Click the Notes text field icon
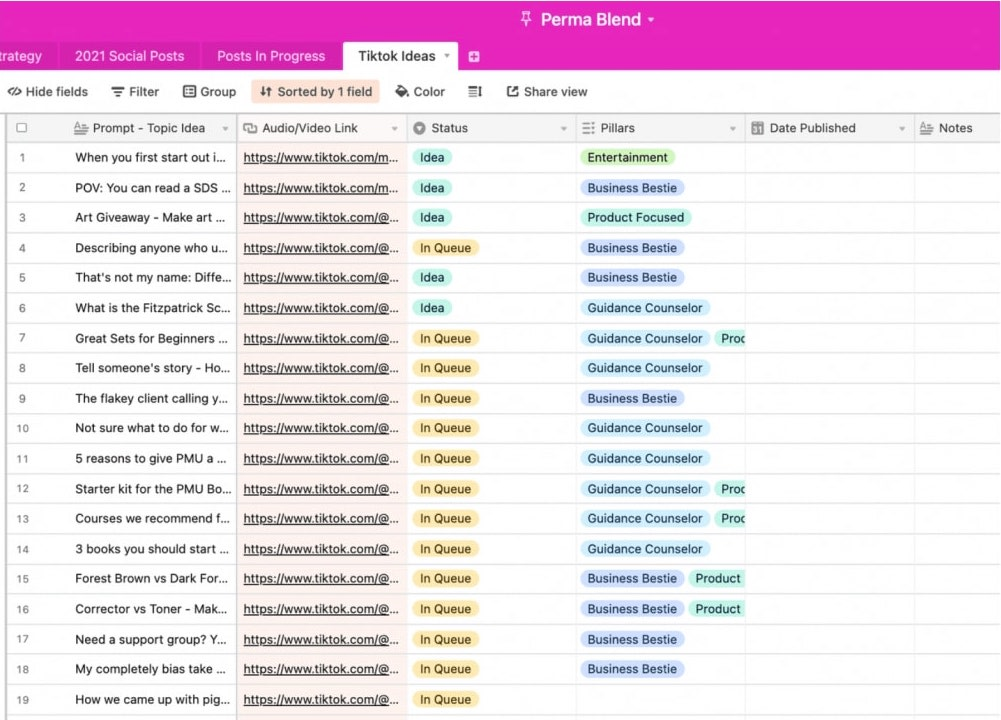Image resolution: width=1001 pixels, height=720 pixels. (926, 128)
